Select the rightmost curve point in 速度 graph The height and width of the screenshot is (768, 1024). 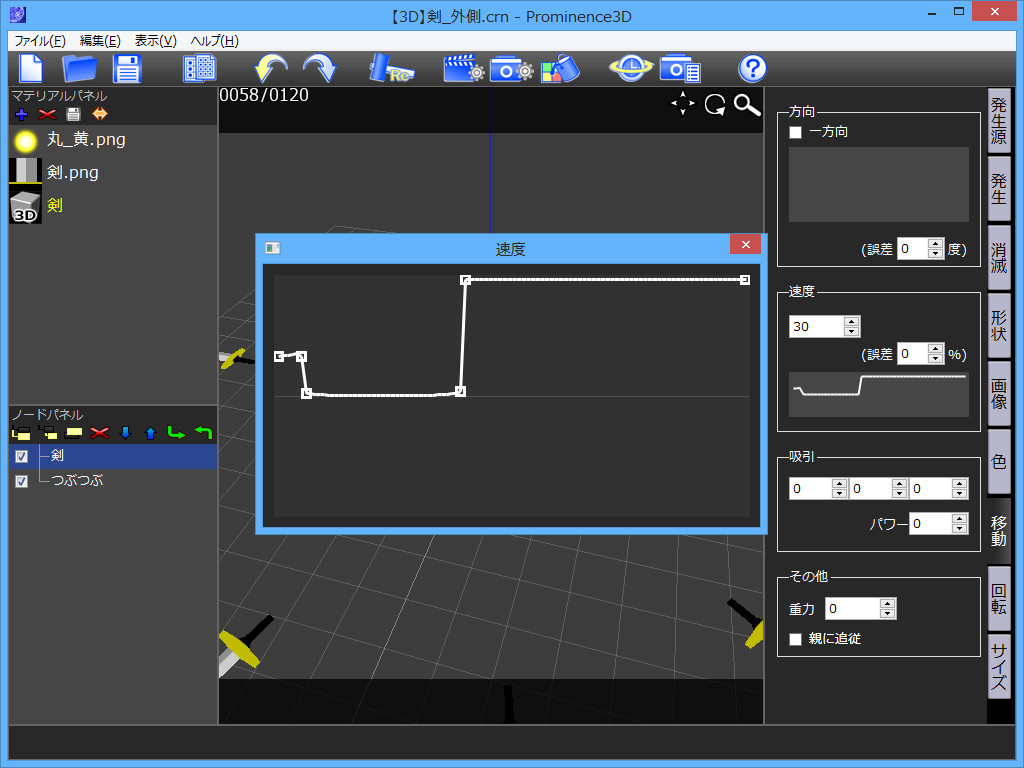744,280
